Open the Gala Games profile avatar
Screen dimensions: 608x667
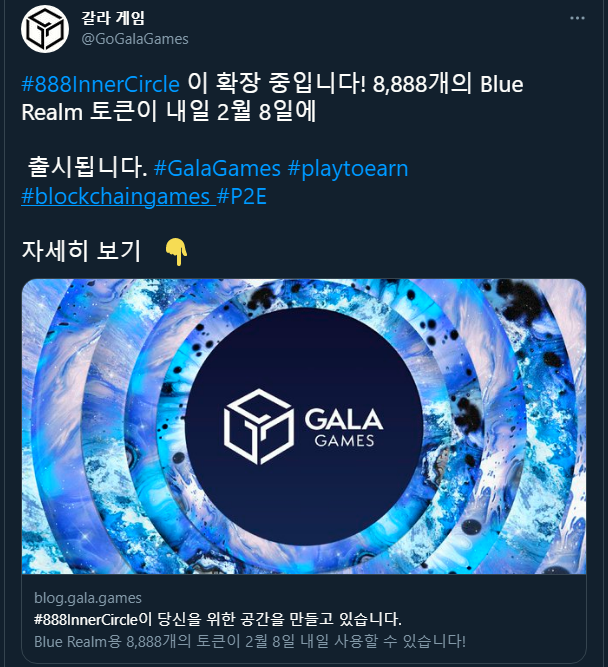tap(45, 29)
